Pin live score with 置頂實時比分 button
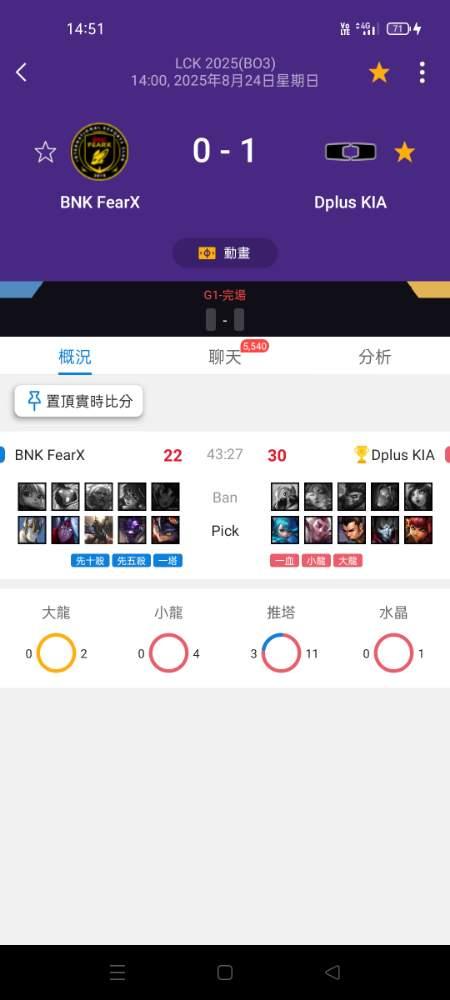 [78, 401]
